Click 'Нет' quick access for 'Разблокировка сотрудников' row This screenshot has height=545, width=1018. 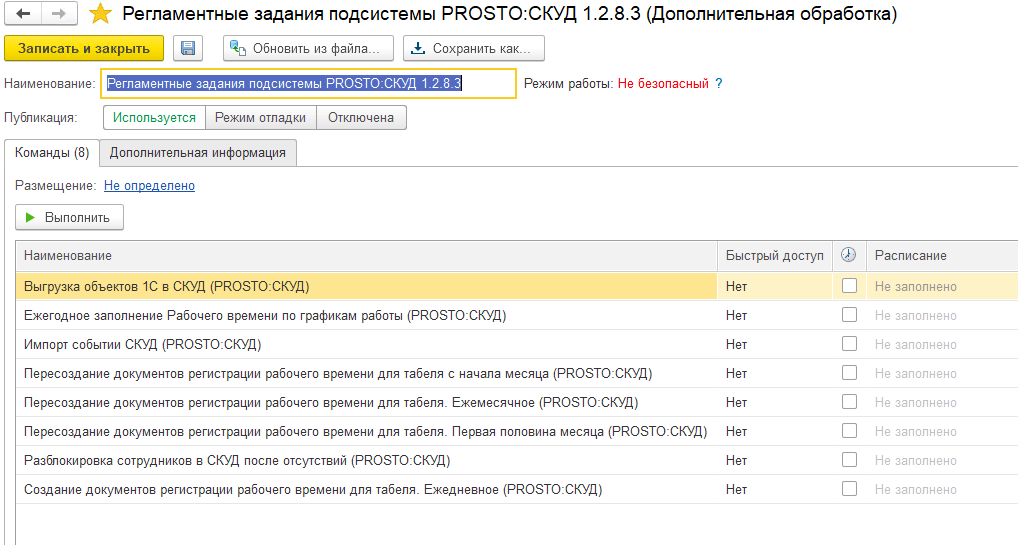pyautogui.click(x=736, y=461)
